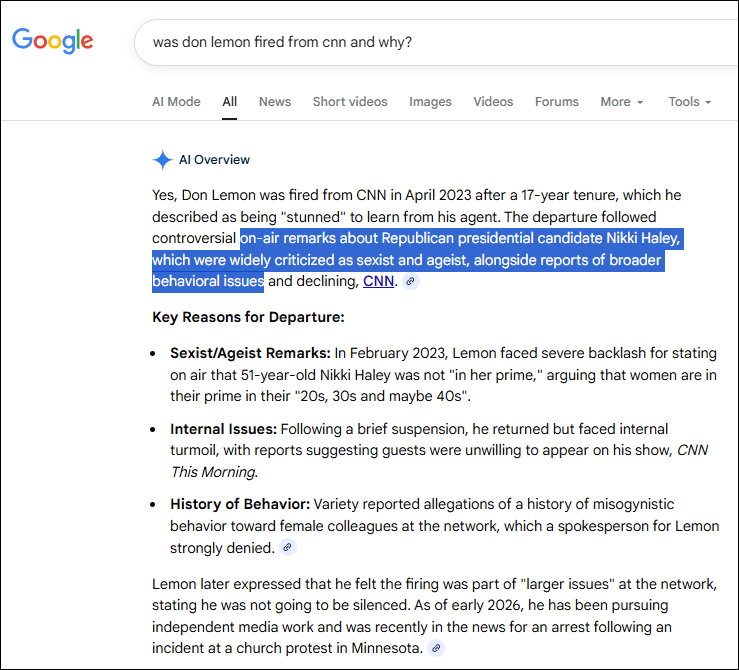The width and height of the screenshot is (739, 670).
Task: Open source link icon after 'strongly denied'
Action: click(288, 547)
